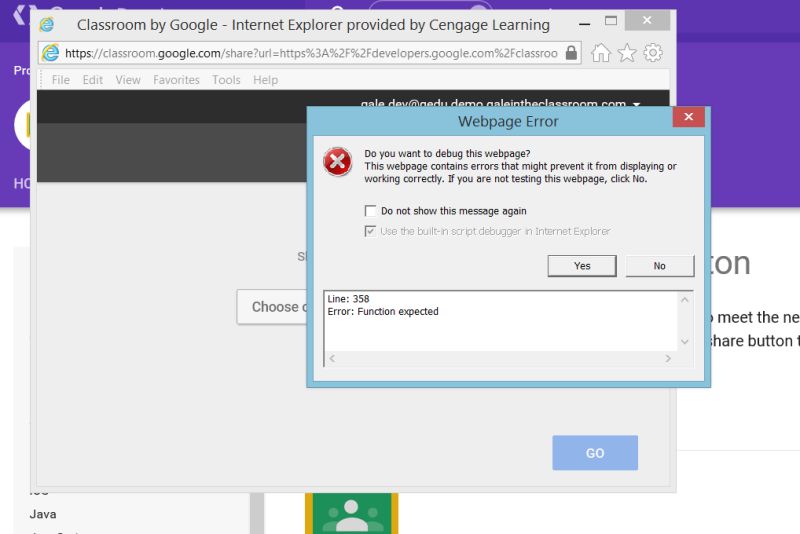Image resolution: width=800 pixels, height=534 pixels.
Task: Close the Classroom by Google IE window
Action: coord(647,20)
